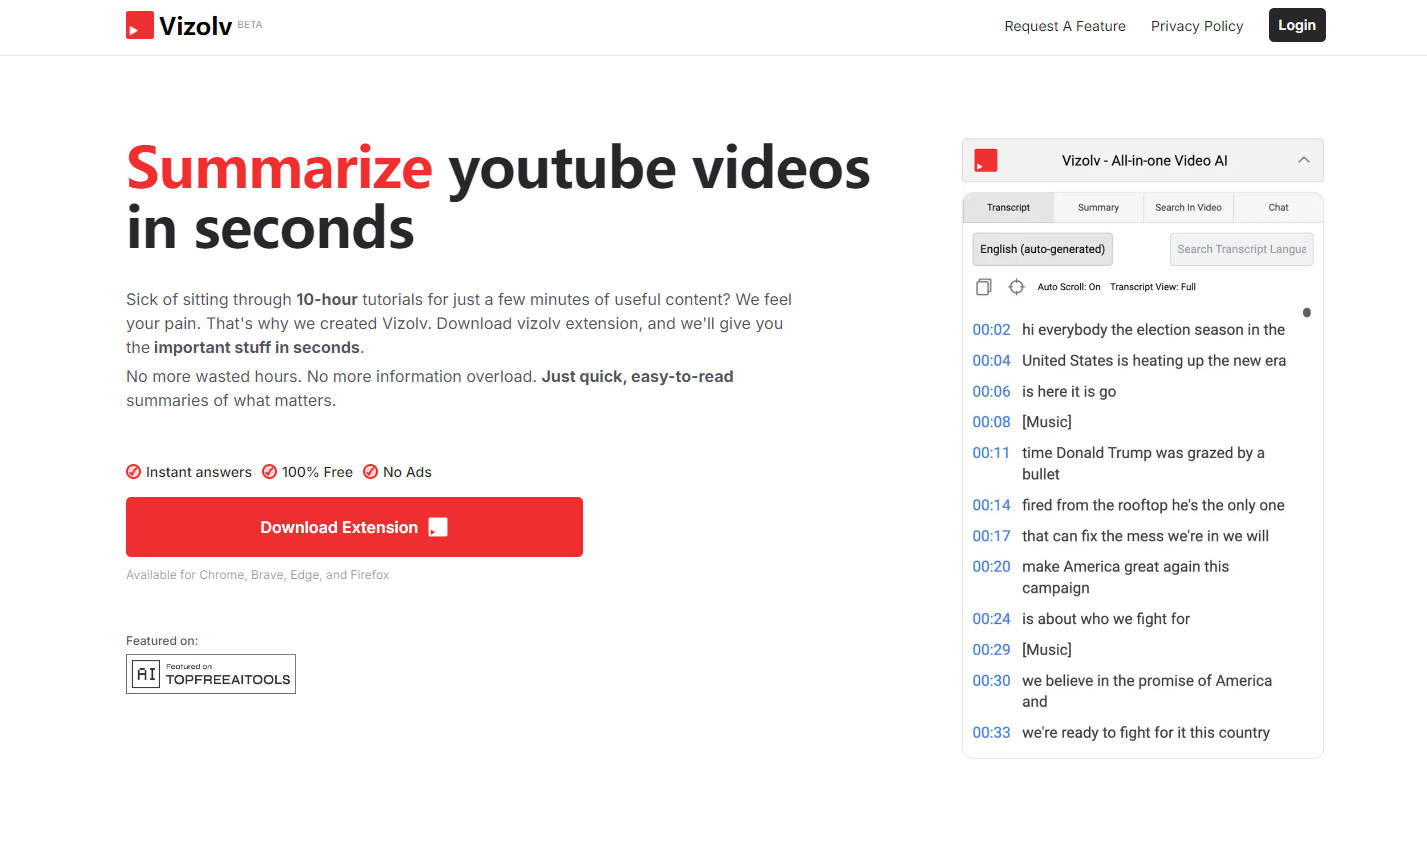Toggle Transcript View: Full mode
1427x844 pixels.
[x=1152, y=287]
